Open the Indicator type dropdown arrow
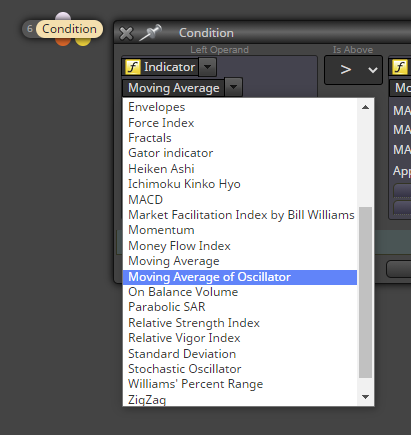 (207, 67)
